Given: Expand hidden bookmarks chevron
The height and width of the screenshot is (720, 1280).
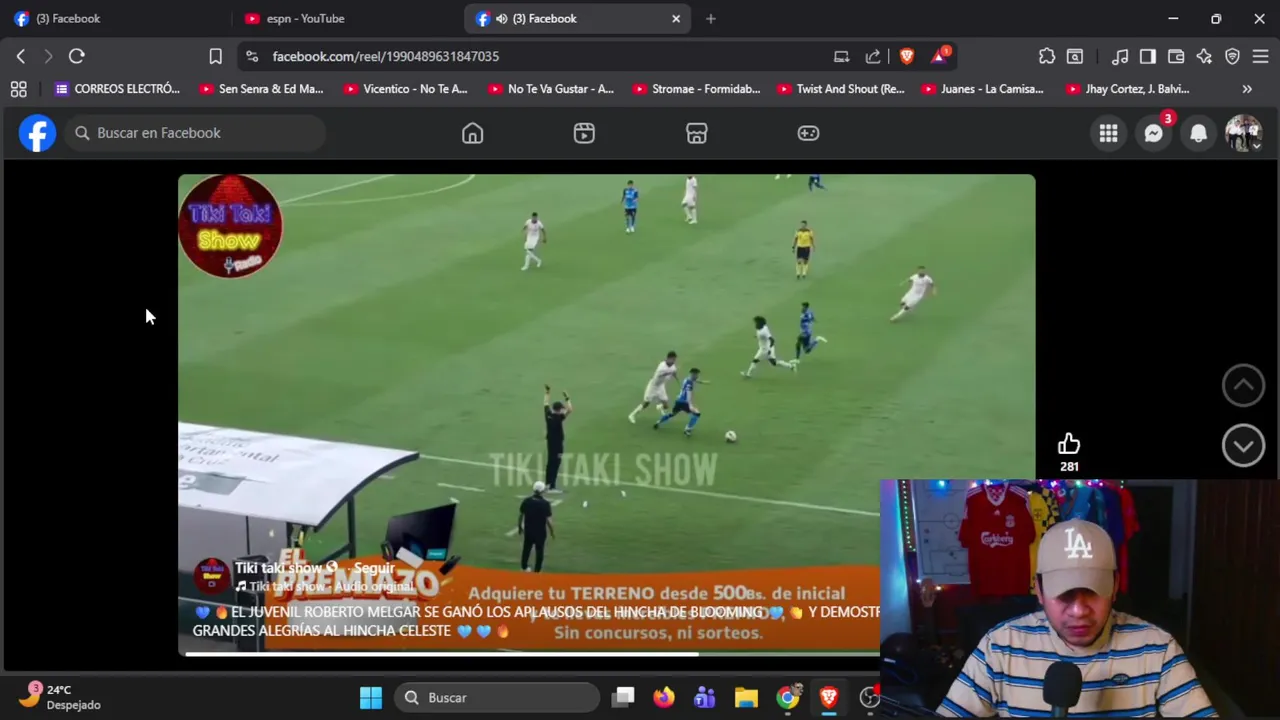Looking at the screenshot, I should [x=1247, y=89].
